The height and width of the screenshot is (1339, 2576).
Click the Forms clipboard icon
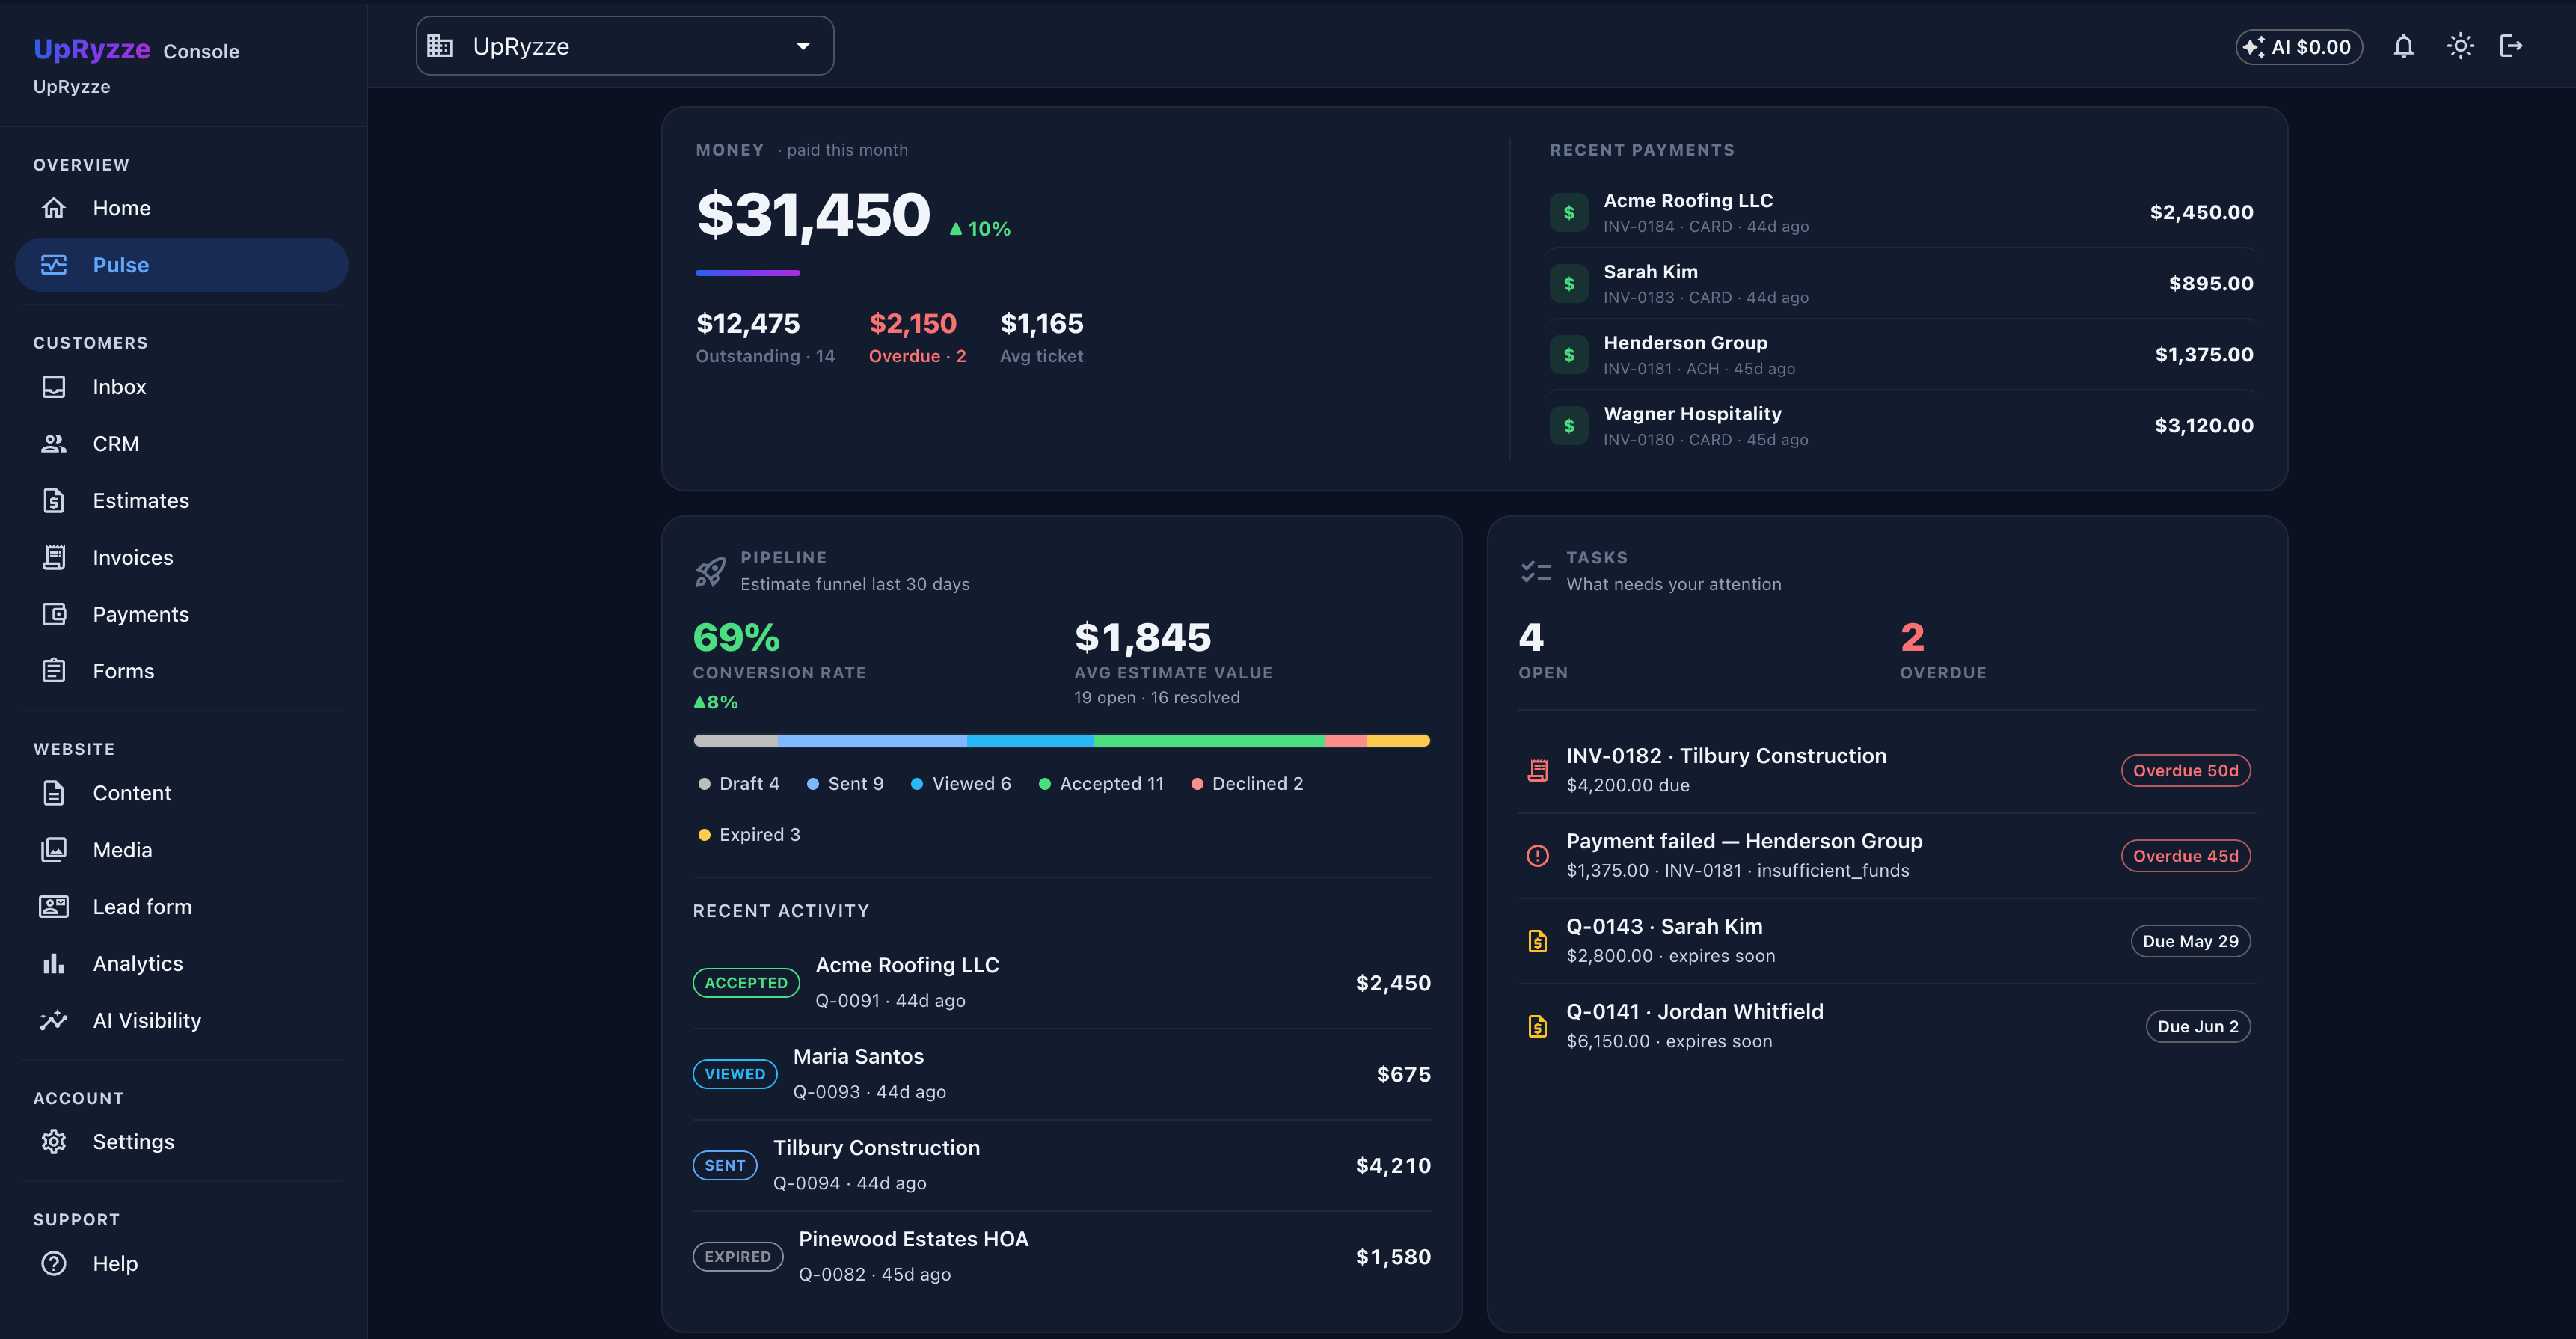54,671
